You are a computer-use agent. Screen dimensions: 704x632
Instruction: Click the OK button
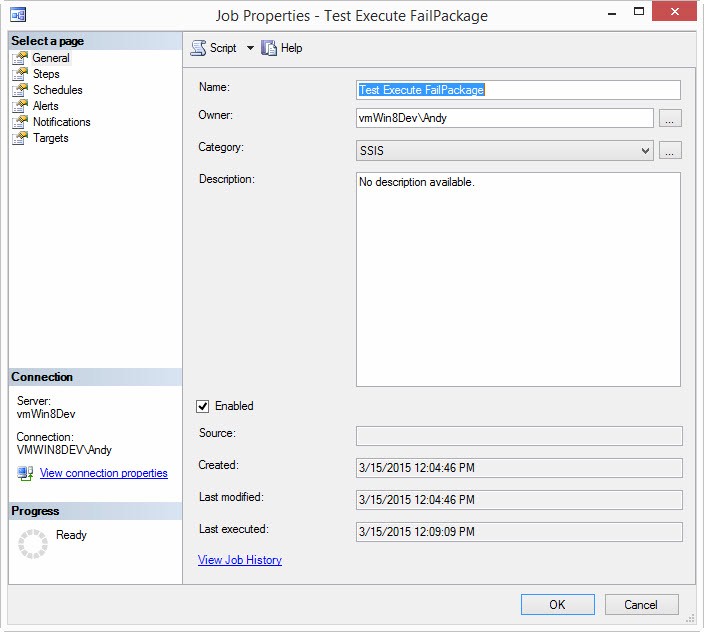(558, 605)
